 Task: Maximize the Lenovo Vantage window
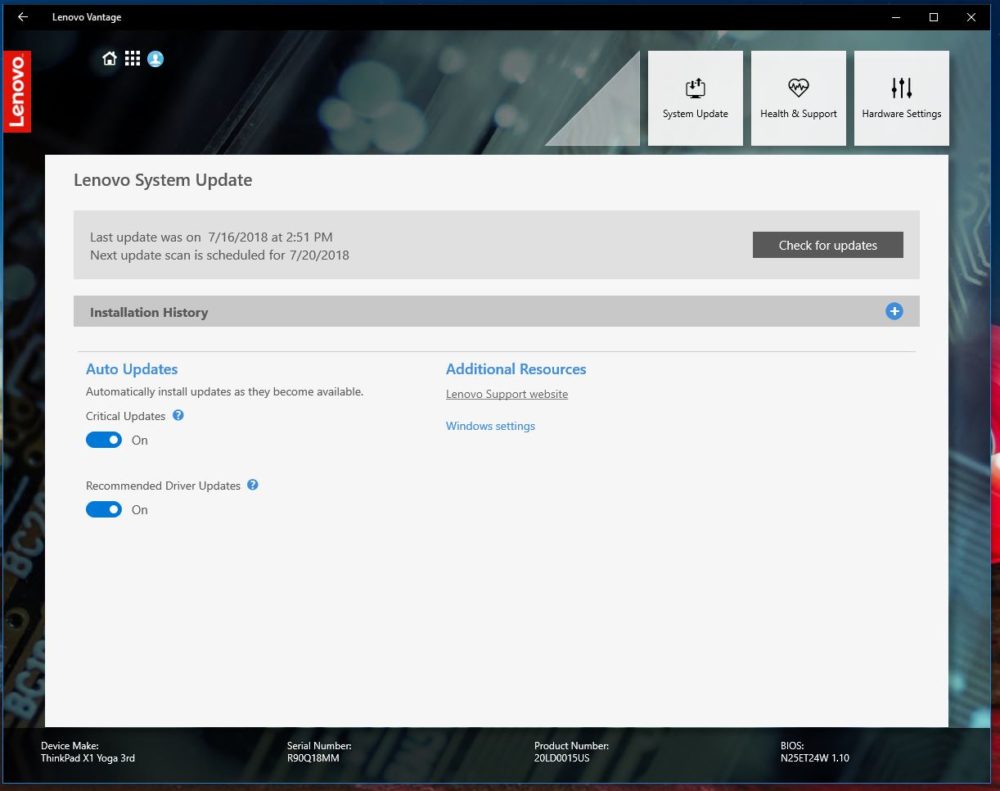pyautogui.click(x=933, y=17)
